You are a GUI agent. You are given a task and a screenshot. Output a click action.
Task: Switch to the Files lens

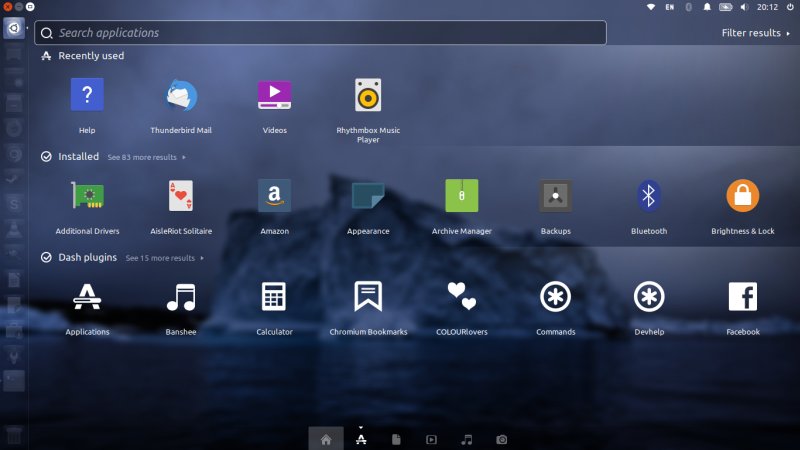396,439
